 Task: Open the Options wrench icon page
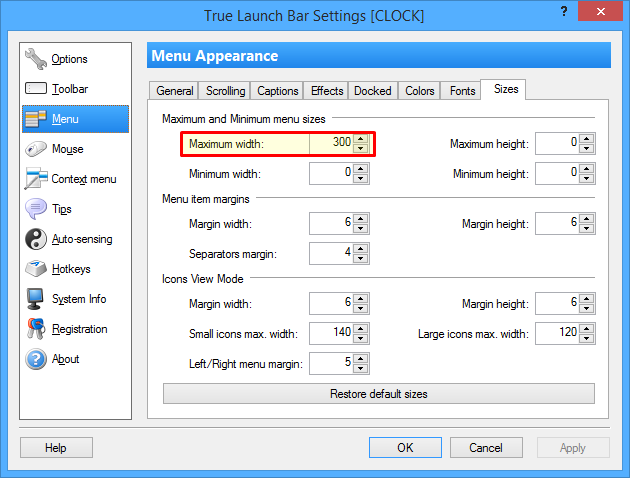(x=36, y=59)
